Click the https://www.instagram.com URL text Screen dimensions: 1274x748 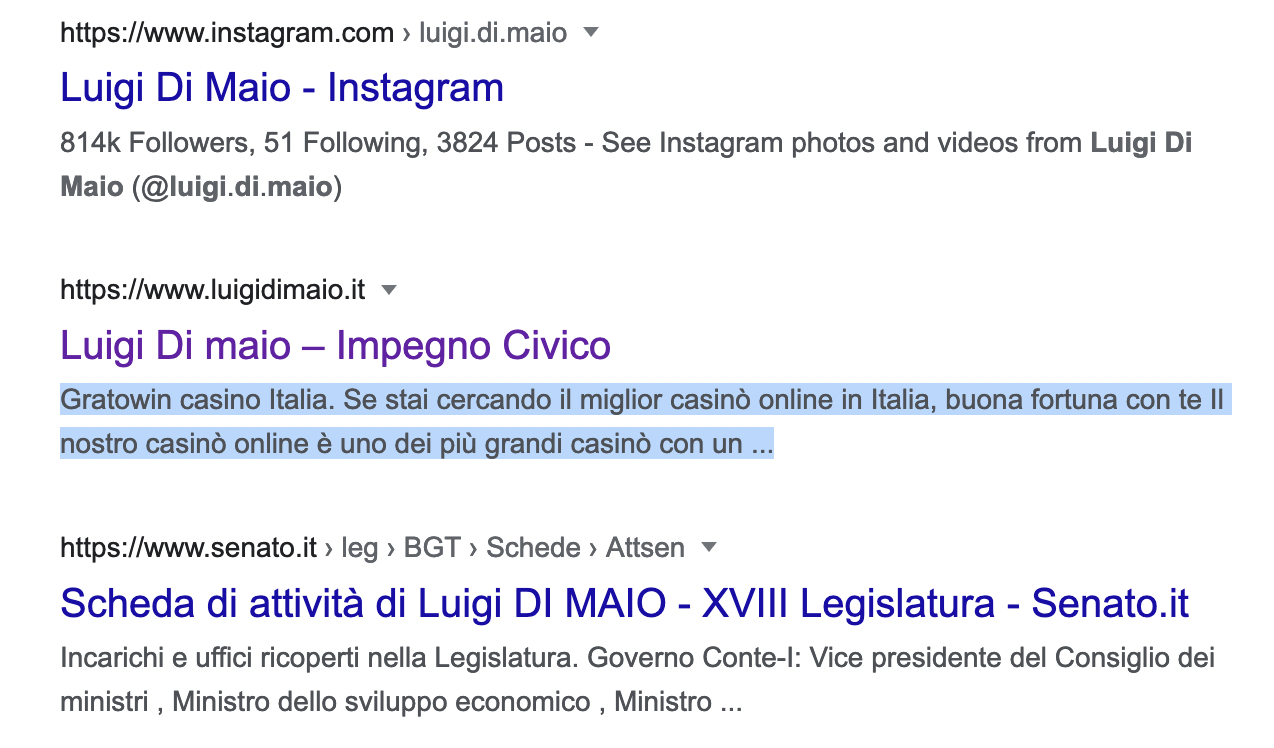226,33
